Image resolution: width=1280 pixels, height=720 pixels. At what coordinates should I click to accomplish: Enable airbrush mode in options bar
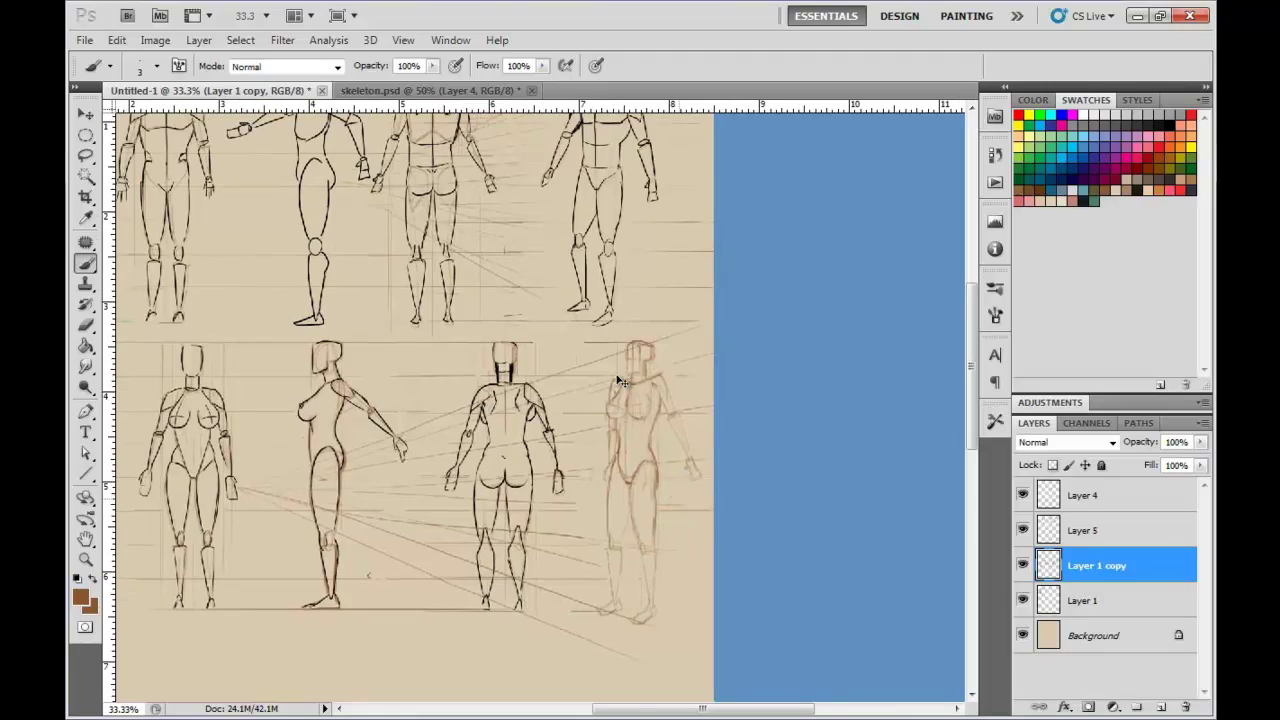pyautogui.click(x=565, y=66)
